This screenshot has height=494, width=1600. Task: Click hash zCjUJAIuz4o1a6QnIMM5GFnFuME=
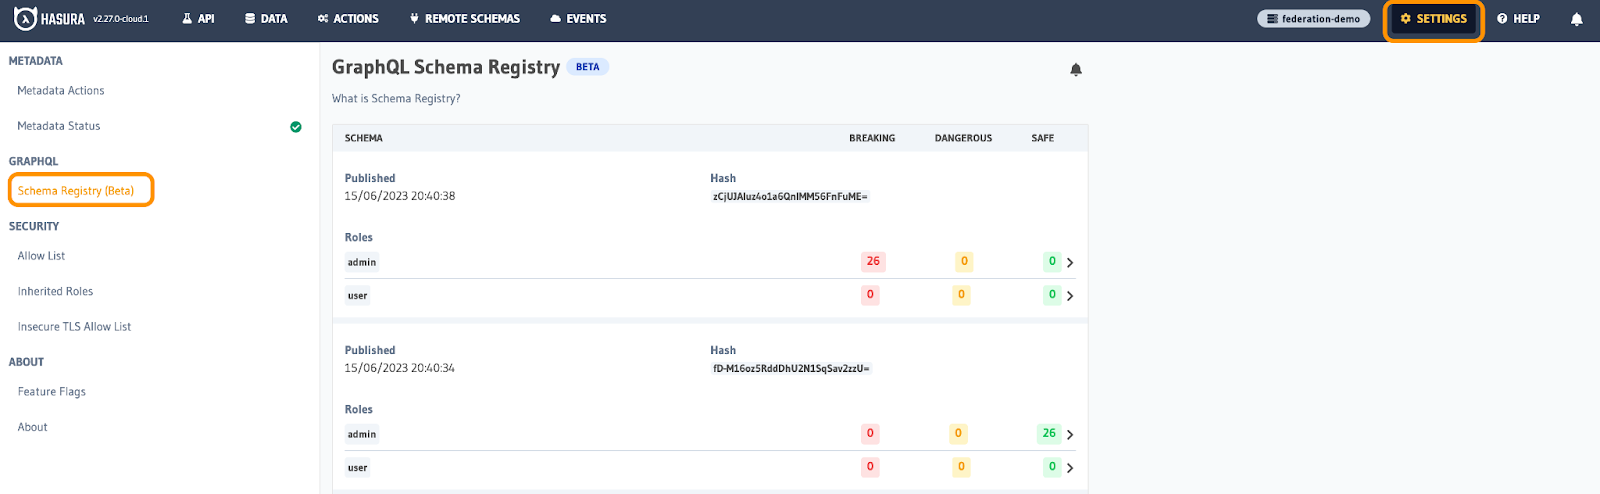click(x=790, y=197)
